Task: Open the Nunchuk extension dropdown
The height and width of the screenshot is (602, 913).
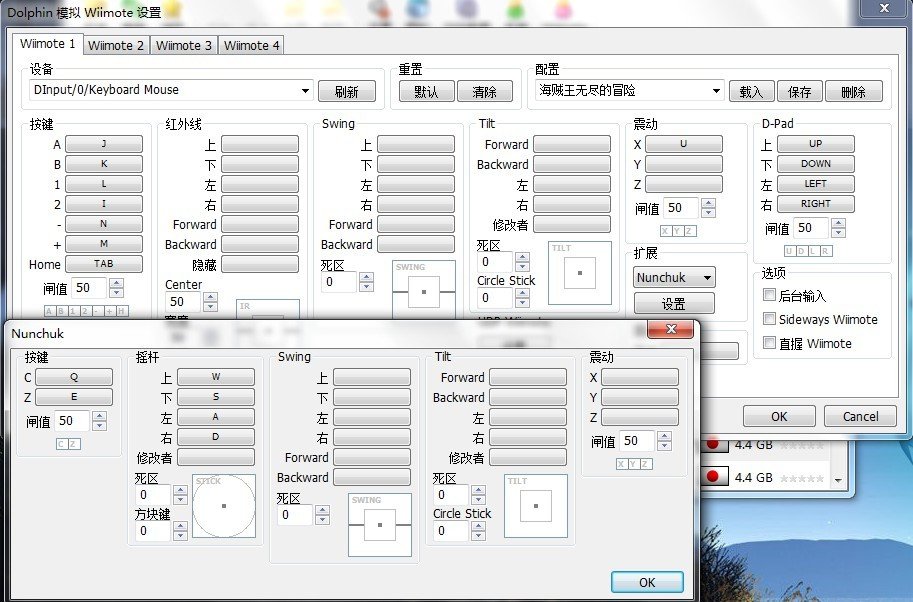Action: pyautogui.click(x=673, y=277)
